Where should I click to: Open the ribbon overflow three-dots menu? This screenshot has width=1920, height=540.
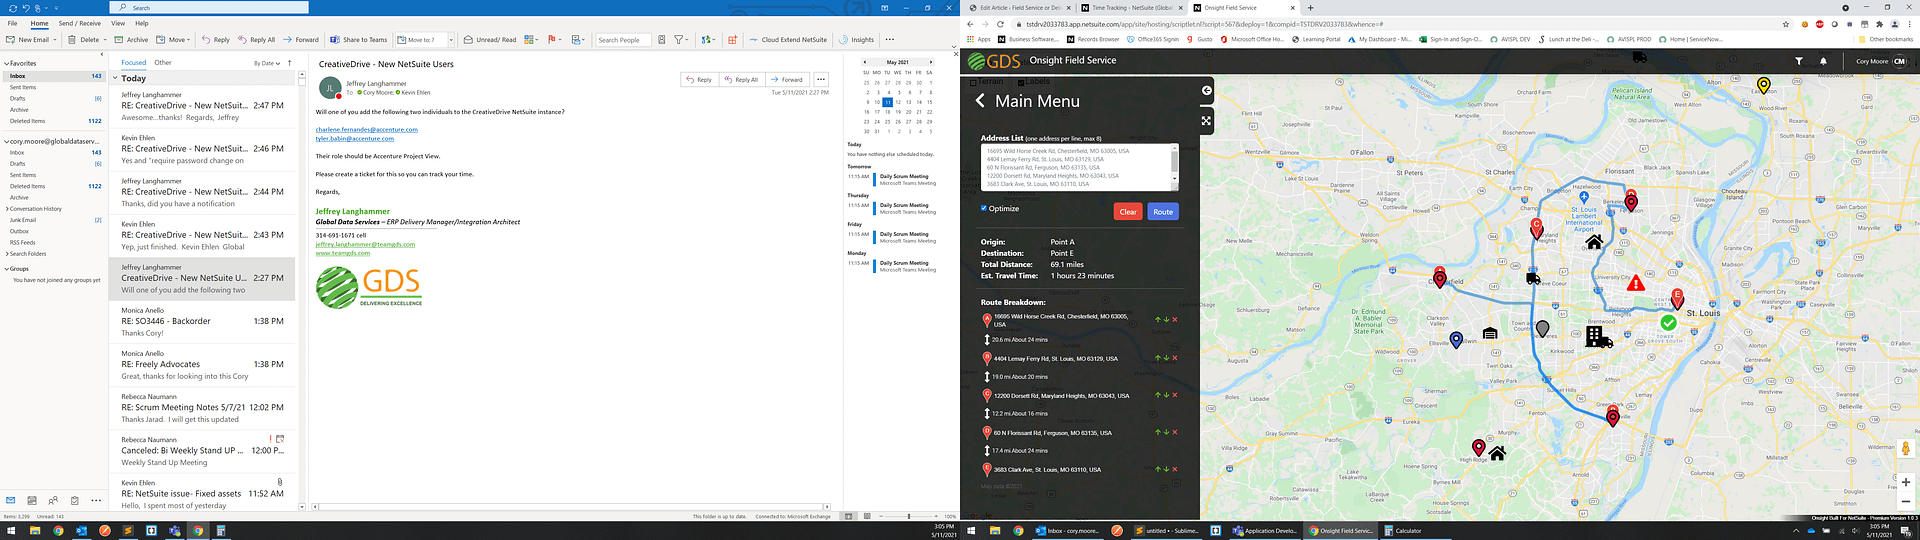tap(890, 40)
